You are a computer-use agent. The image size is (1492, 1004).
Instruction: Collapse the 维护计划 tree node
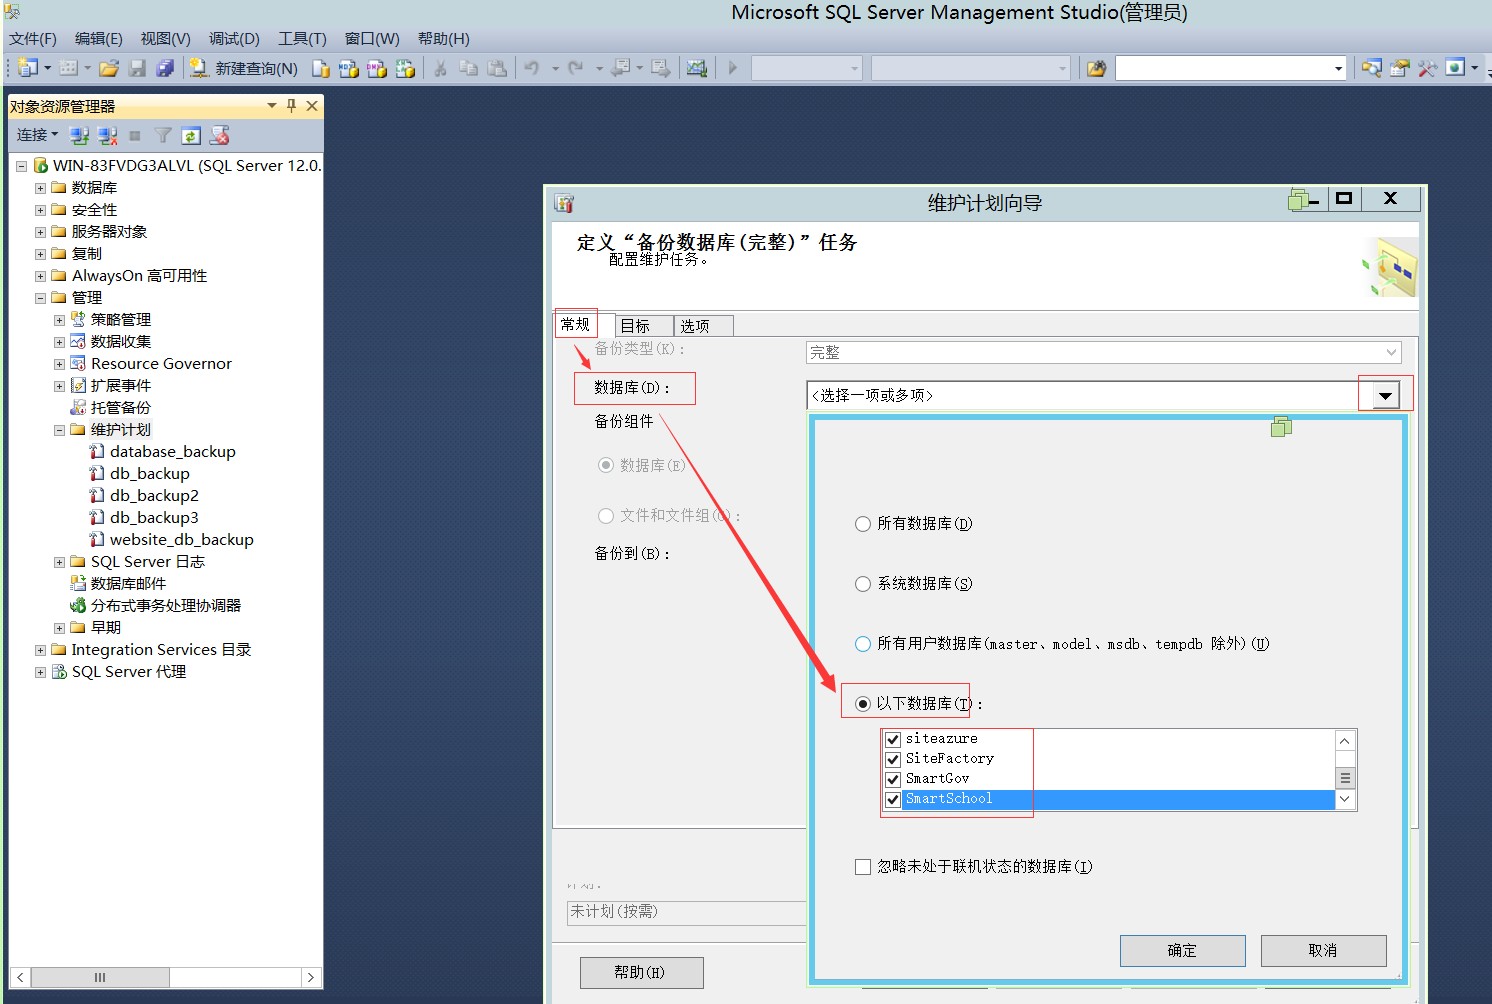[x=58, y=429]
